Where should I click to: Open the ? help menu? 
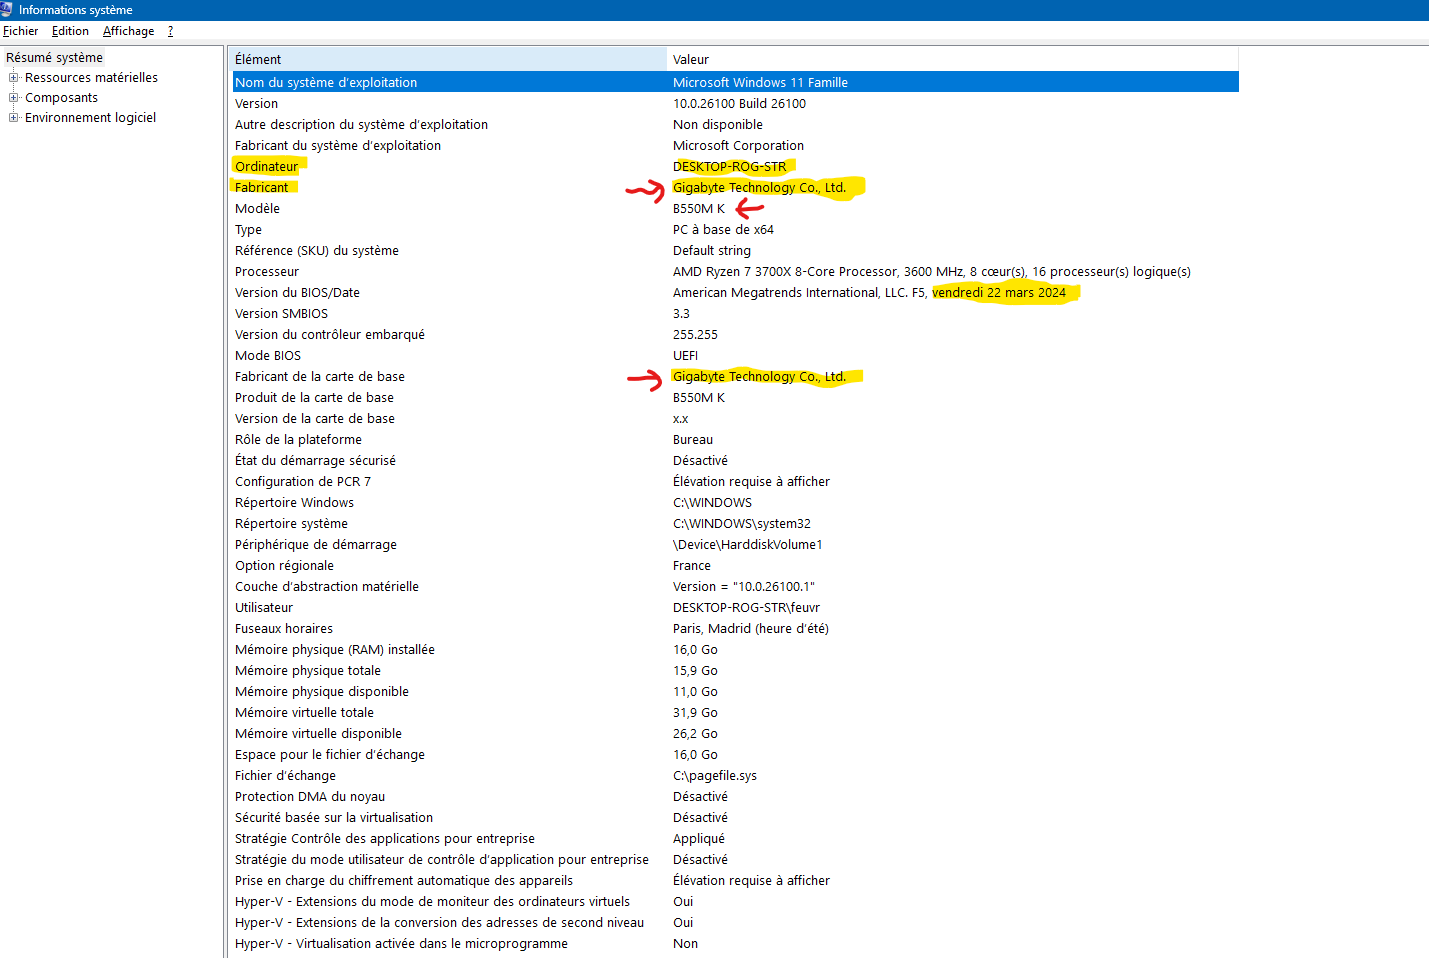click(171, 31)
